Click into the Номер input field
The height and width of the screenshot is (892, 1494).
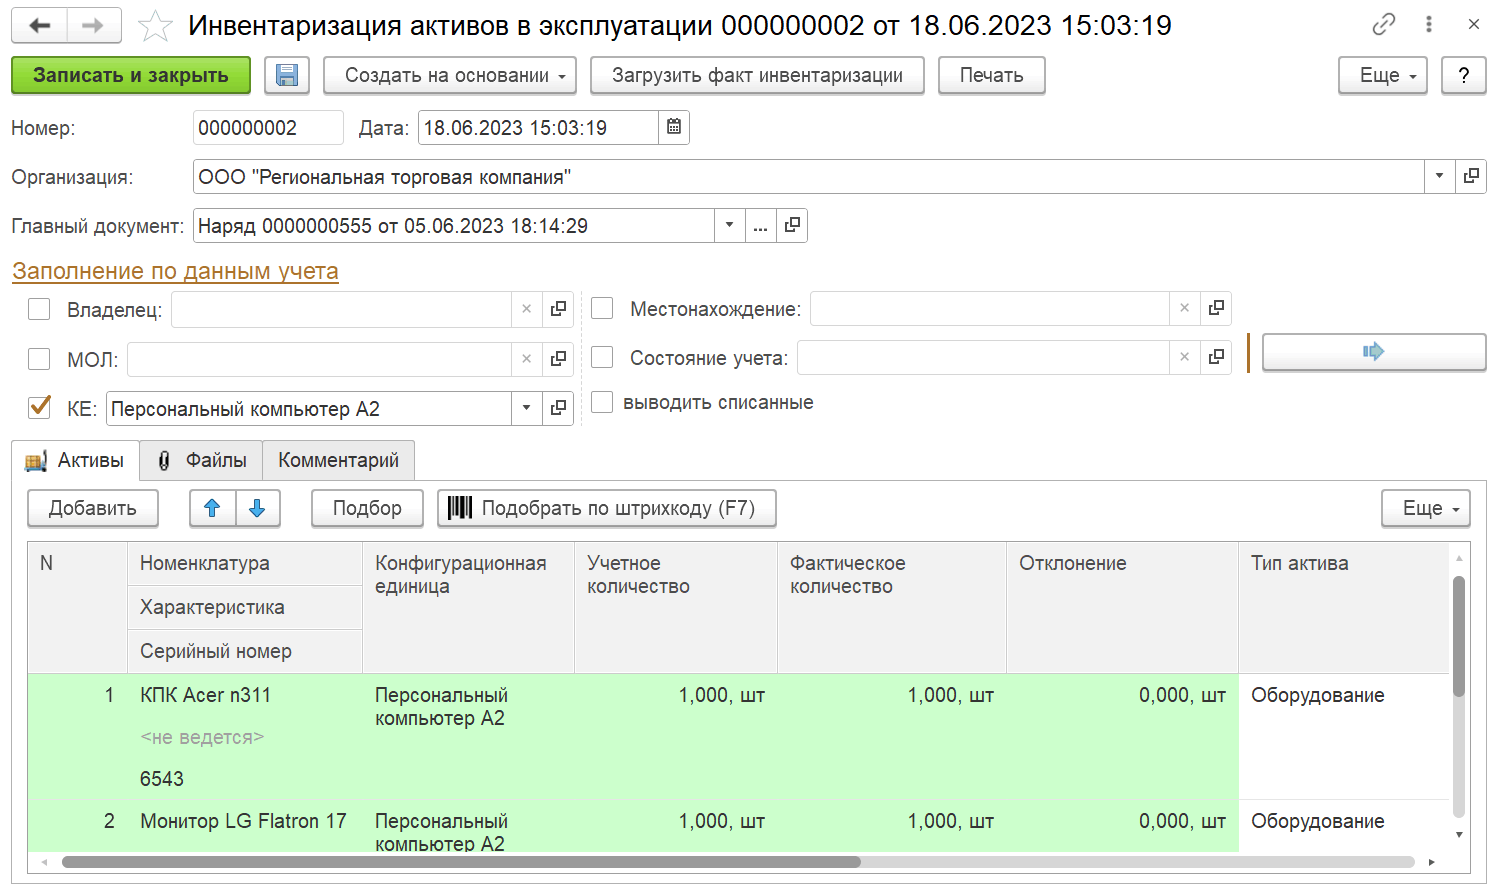click(268, 127)
